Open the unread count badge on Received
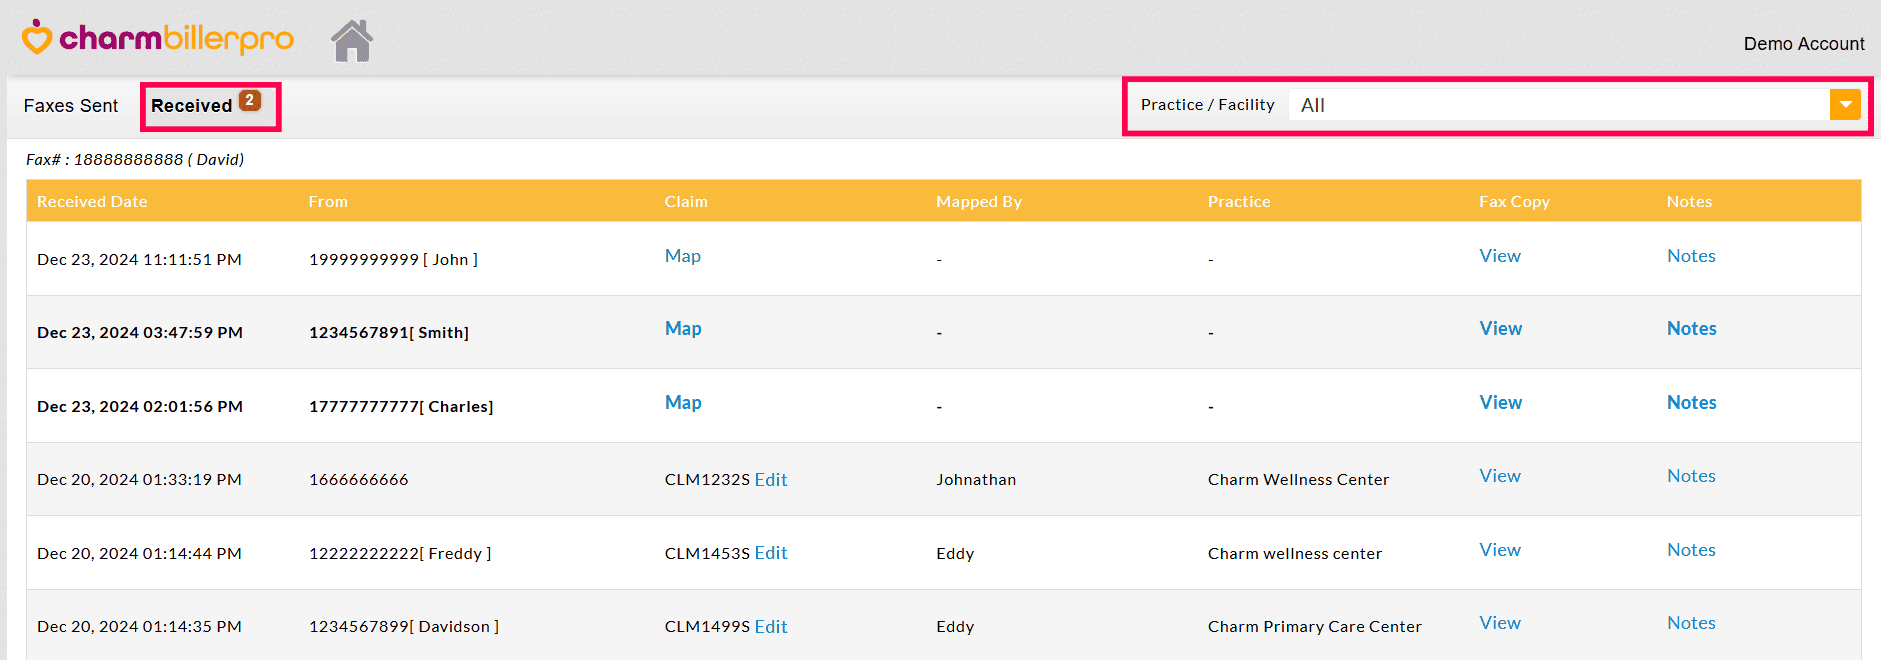 (x=250, y=100)
